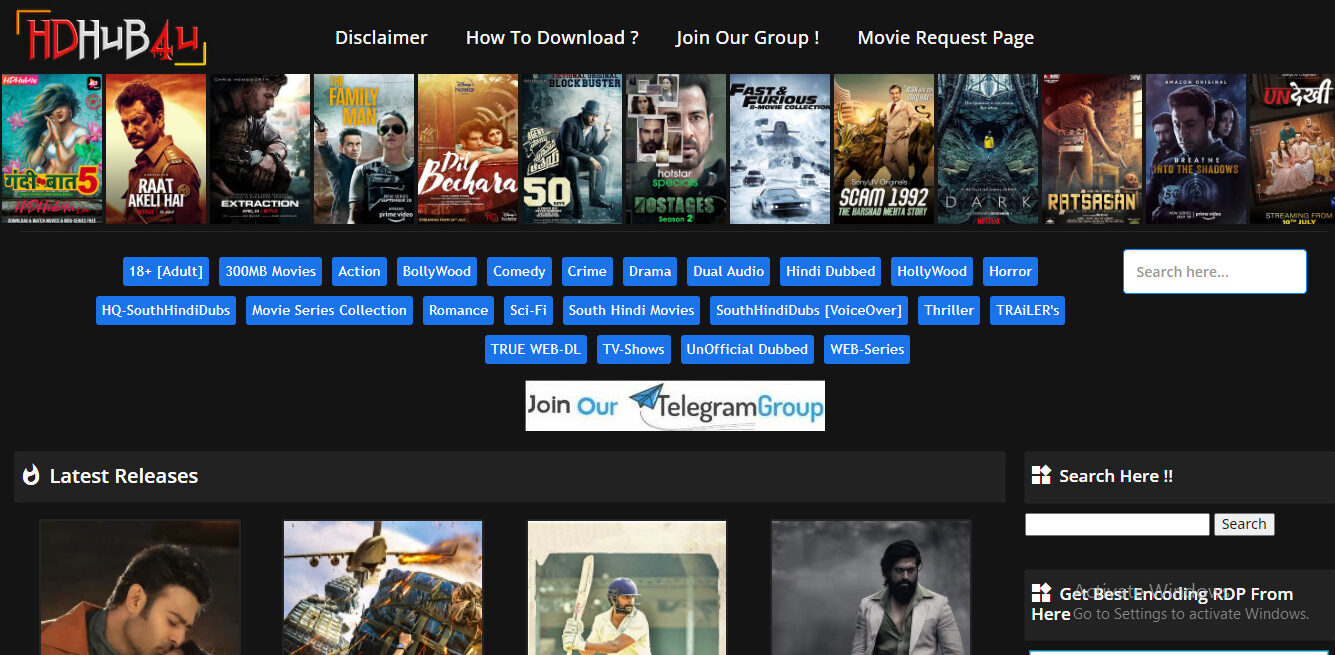Viewport: 1335px width, 655px height.
Task: Open HQ-SouthHindiDubs category
Action: click(166, 310)
